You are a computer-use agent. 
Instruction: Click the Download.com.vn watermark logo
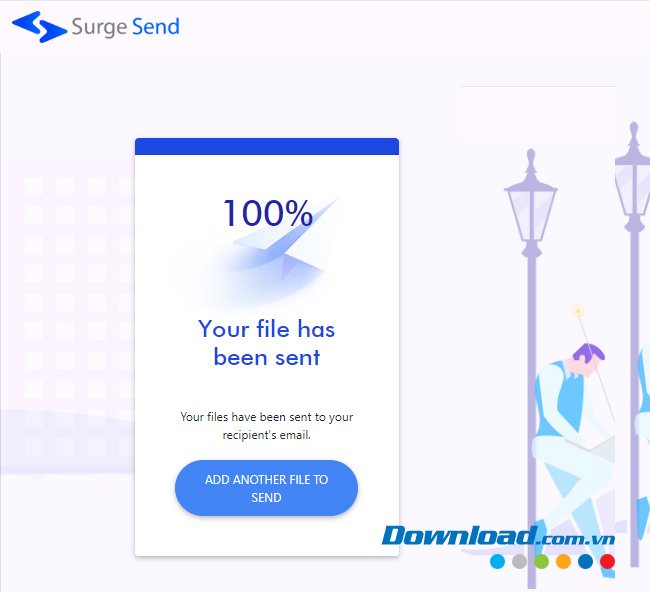498,535
